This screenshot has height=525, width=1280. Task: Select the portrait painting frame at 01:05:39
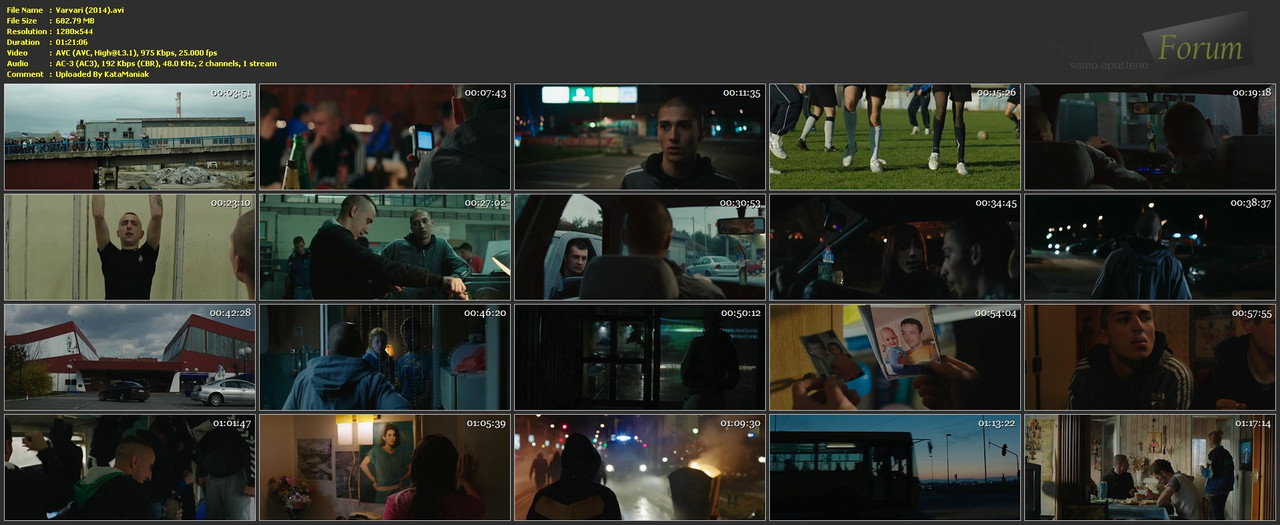coord(385,467)
